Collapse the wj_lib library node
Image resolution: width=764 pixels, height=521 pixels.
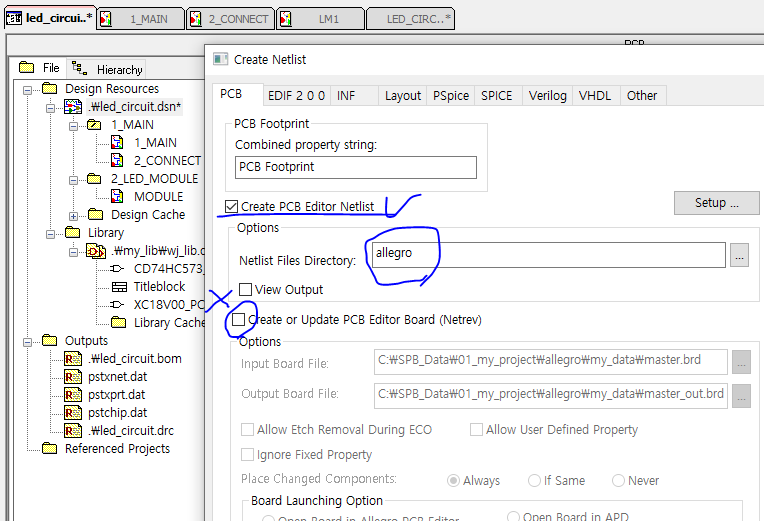[74, 252]
